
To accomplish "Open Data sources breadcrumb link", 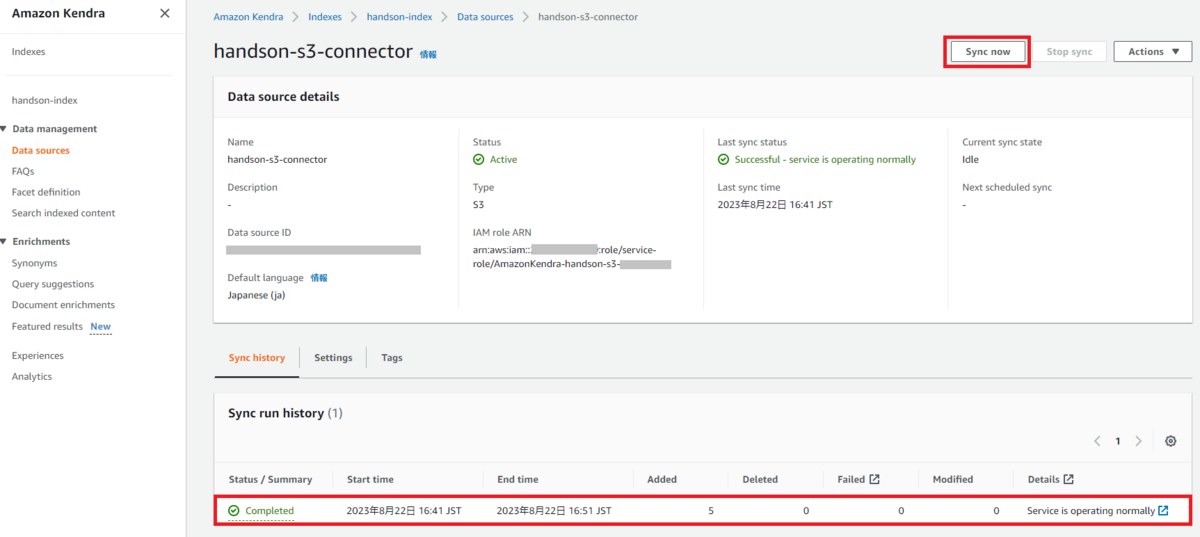I will point(485,17).
